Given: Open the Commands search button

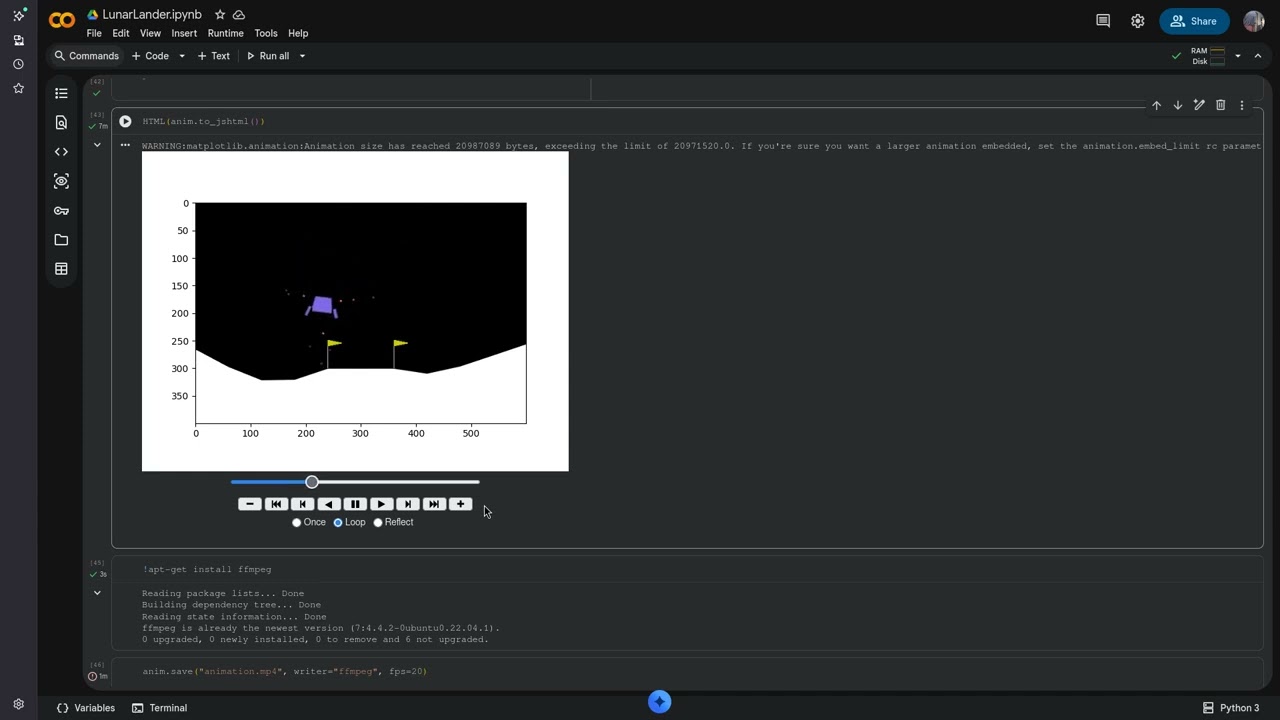Looking at the screenshot, I should (87, 56).
